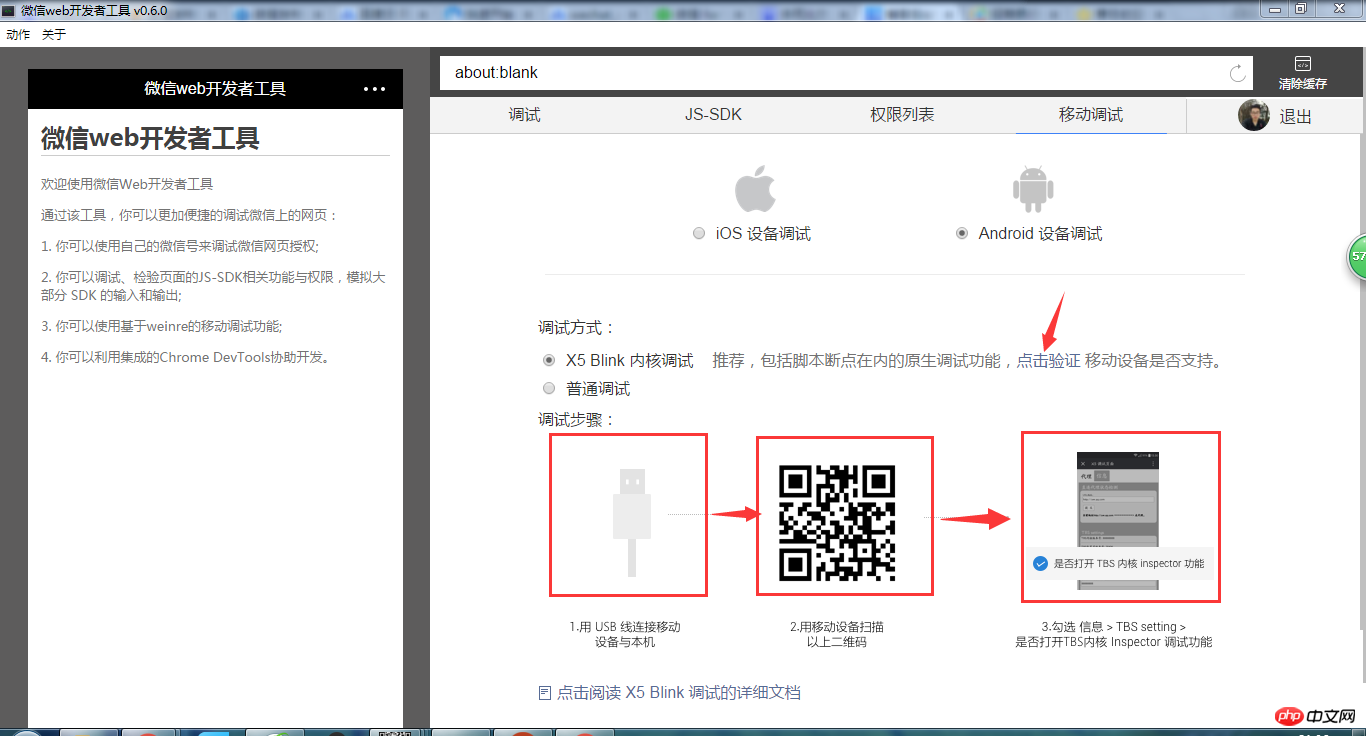Click the line about weinre 移动调试功能
The height and width of the screenshot is (736, 1366).
tap(162, 326)
